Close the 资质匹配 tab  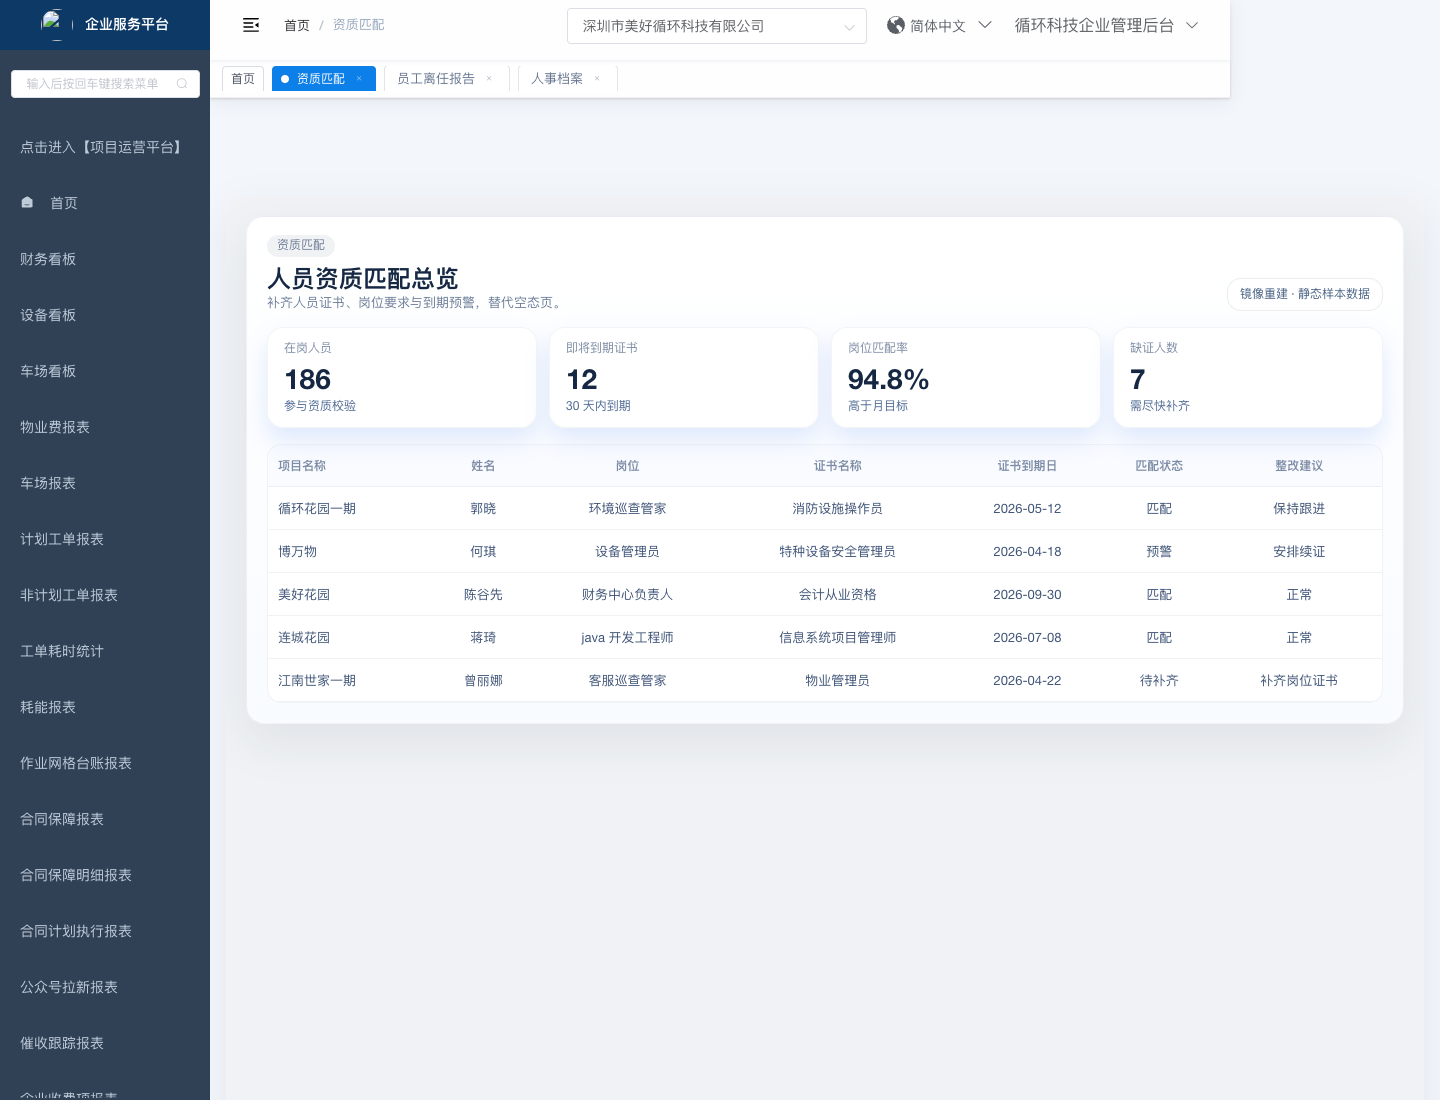359,79
